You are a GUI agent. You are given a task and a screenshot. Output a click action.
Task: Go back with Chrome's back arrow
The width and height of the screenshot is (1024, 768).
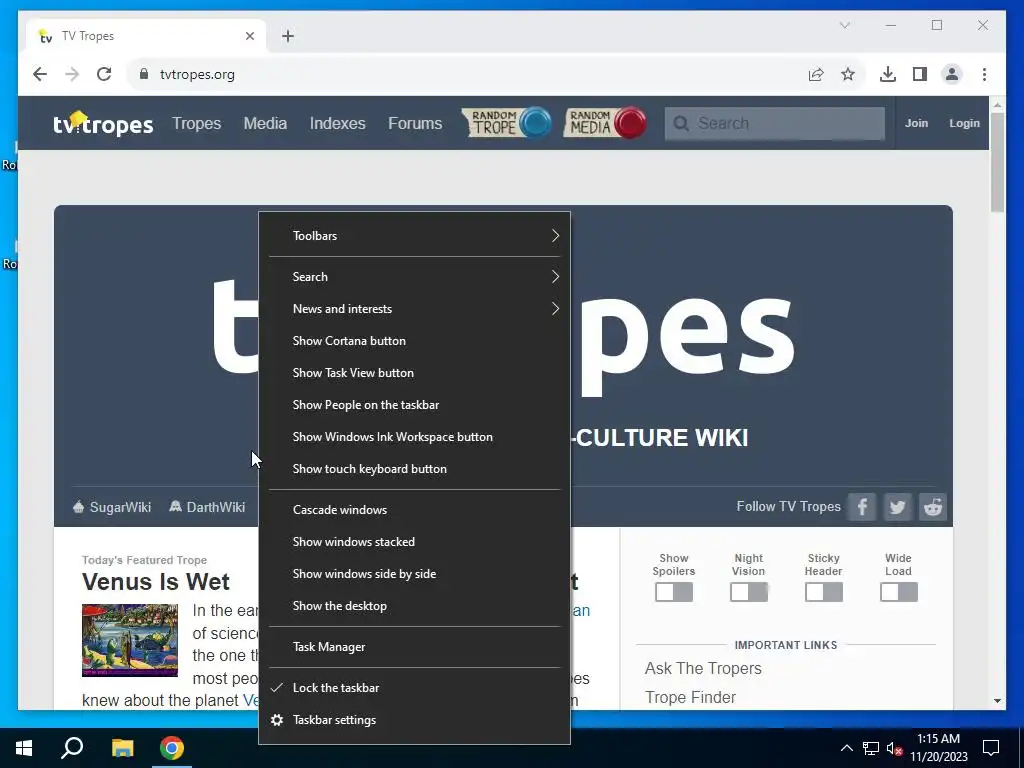point(40,74)
